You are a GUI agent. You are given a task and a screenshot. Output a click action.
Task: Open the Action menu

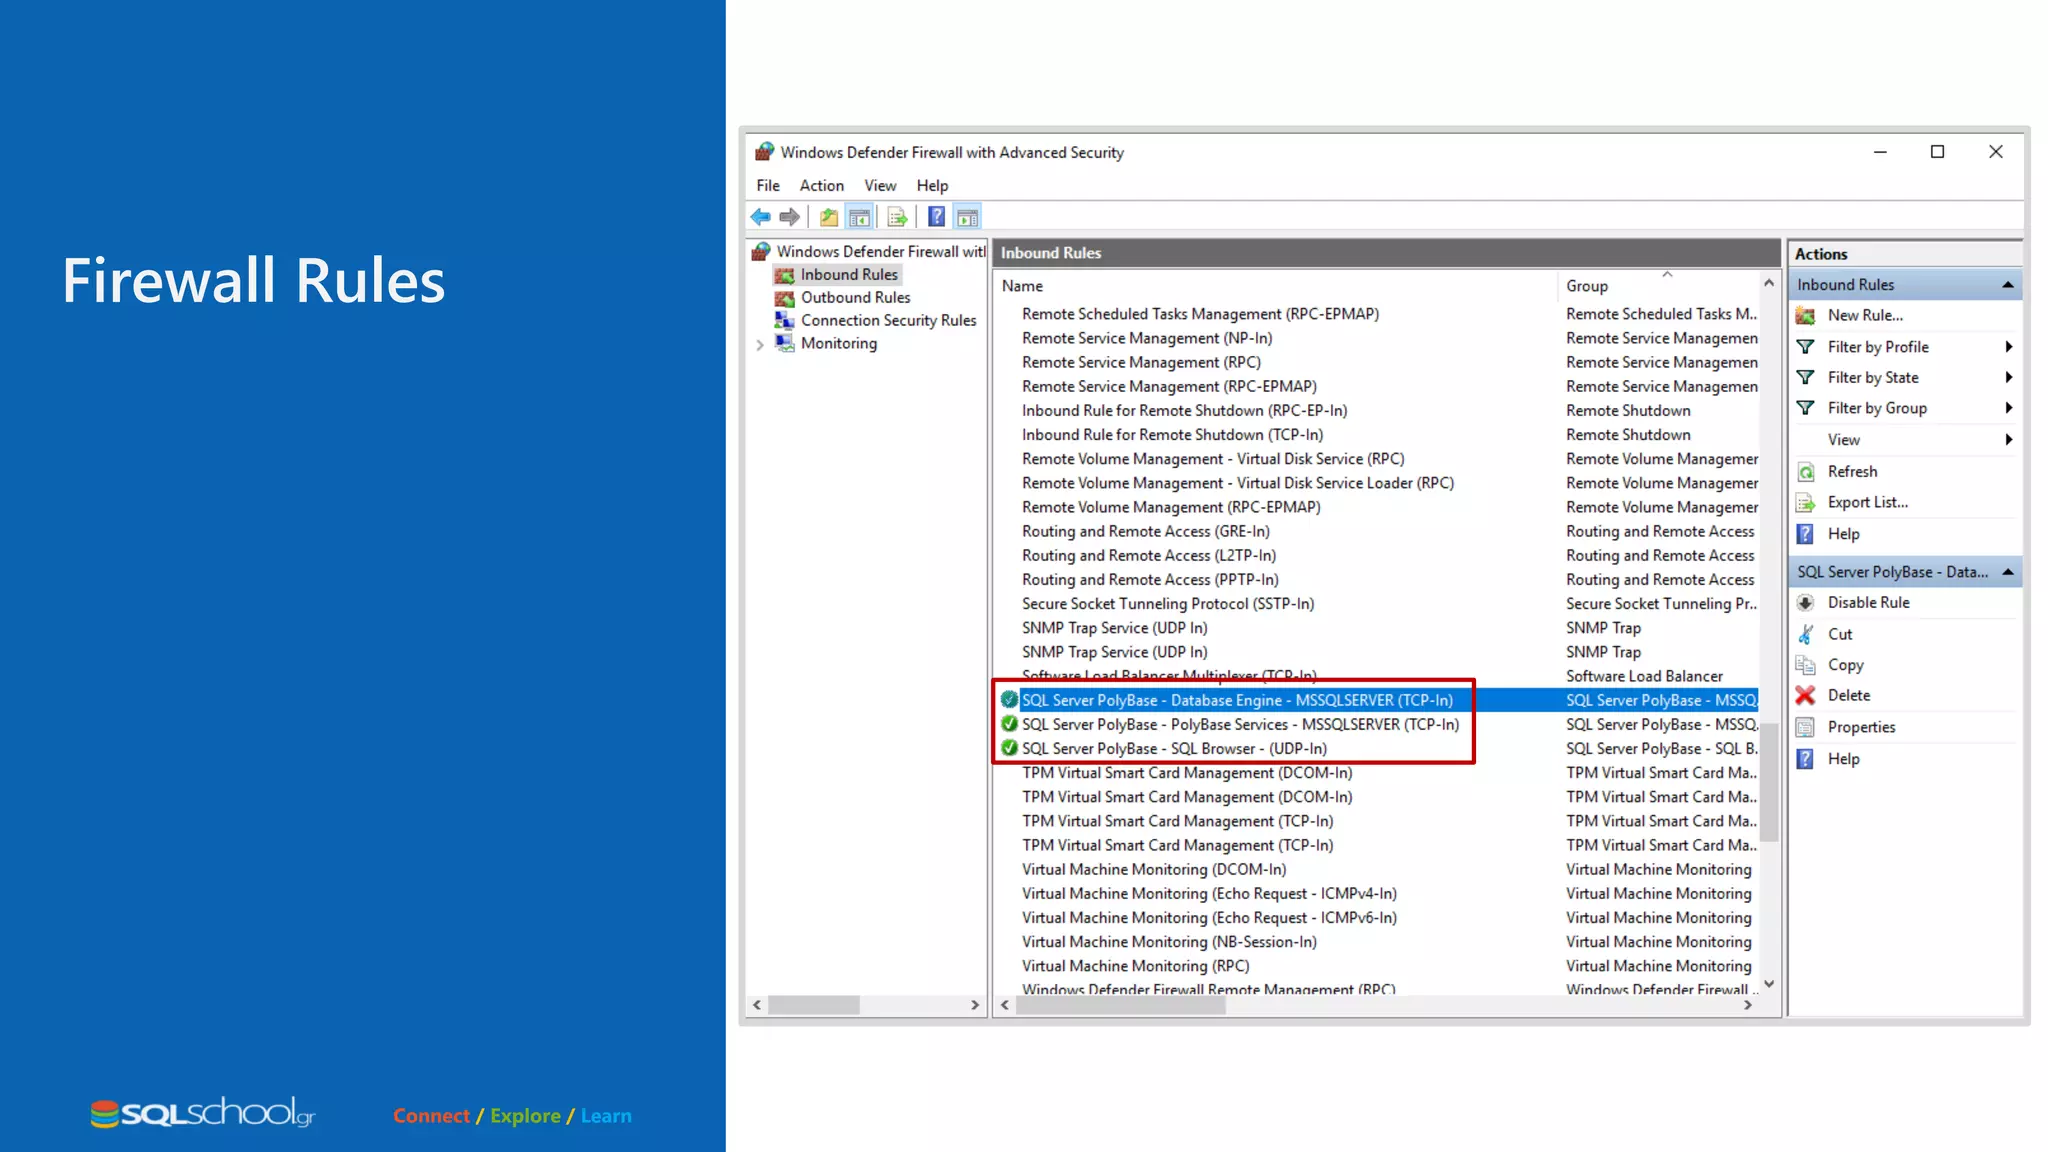pyautogui.click(x=821, y=186)
